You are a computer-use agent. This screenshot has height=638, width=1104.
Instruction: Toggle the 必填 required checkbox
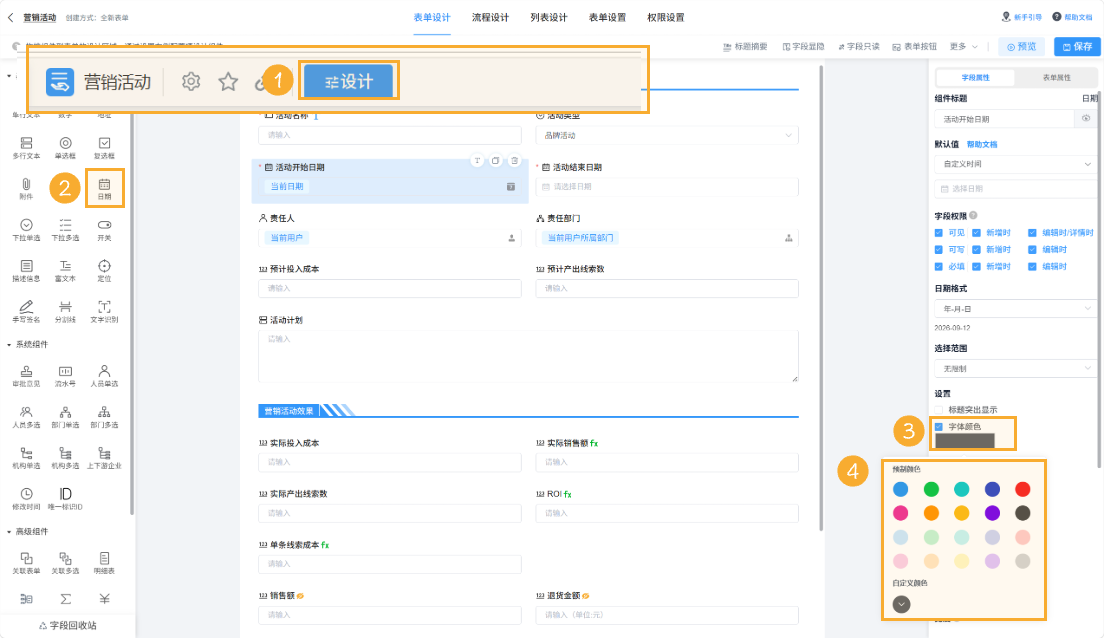click(939, 266)
